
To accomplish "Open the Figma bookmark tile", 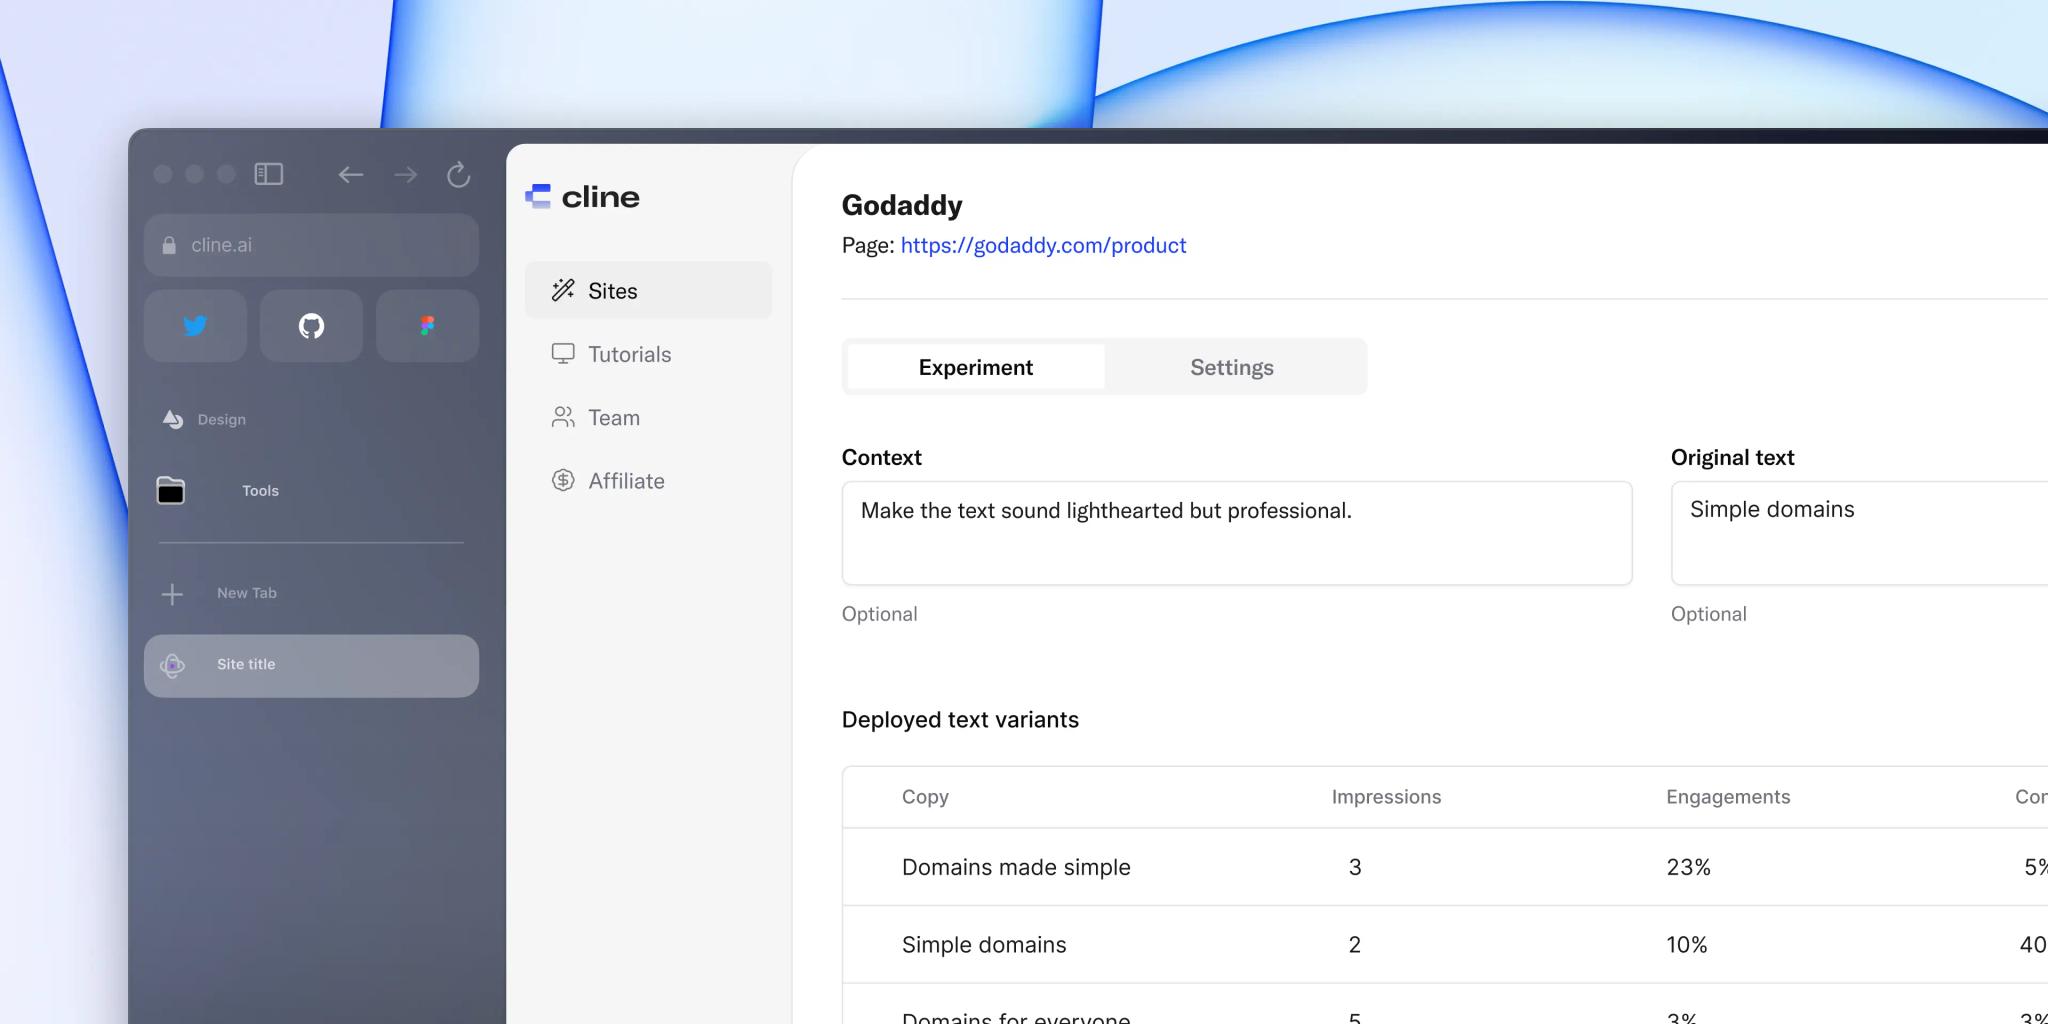I will [427, 326].
